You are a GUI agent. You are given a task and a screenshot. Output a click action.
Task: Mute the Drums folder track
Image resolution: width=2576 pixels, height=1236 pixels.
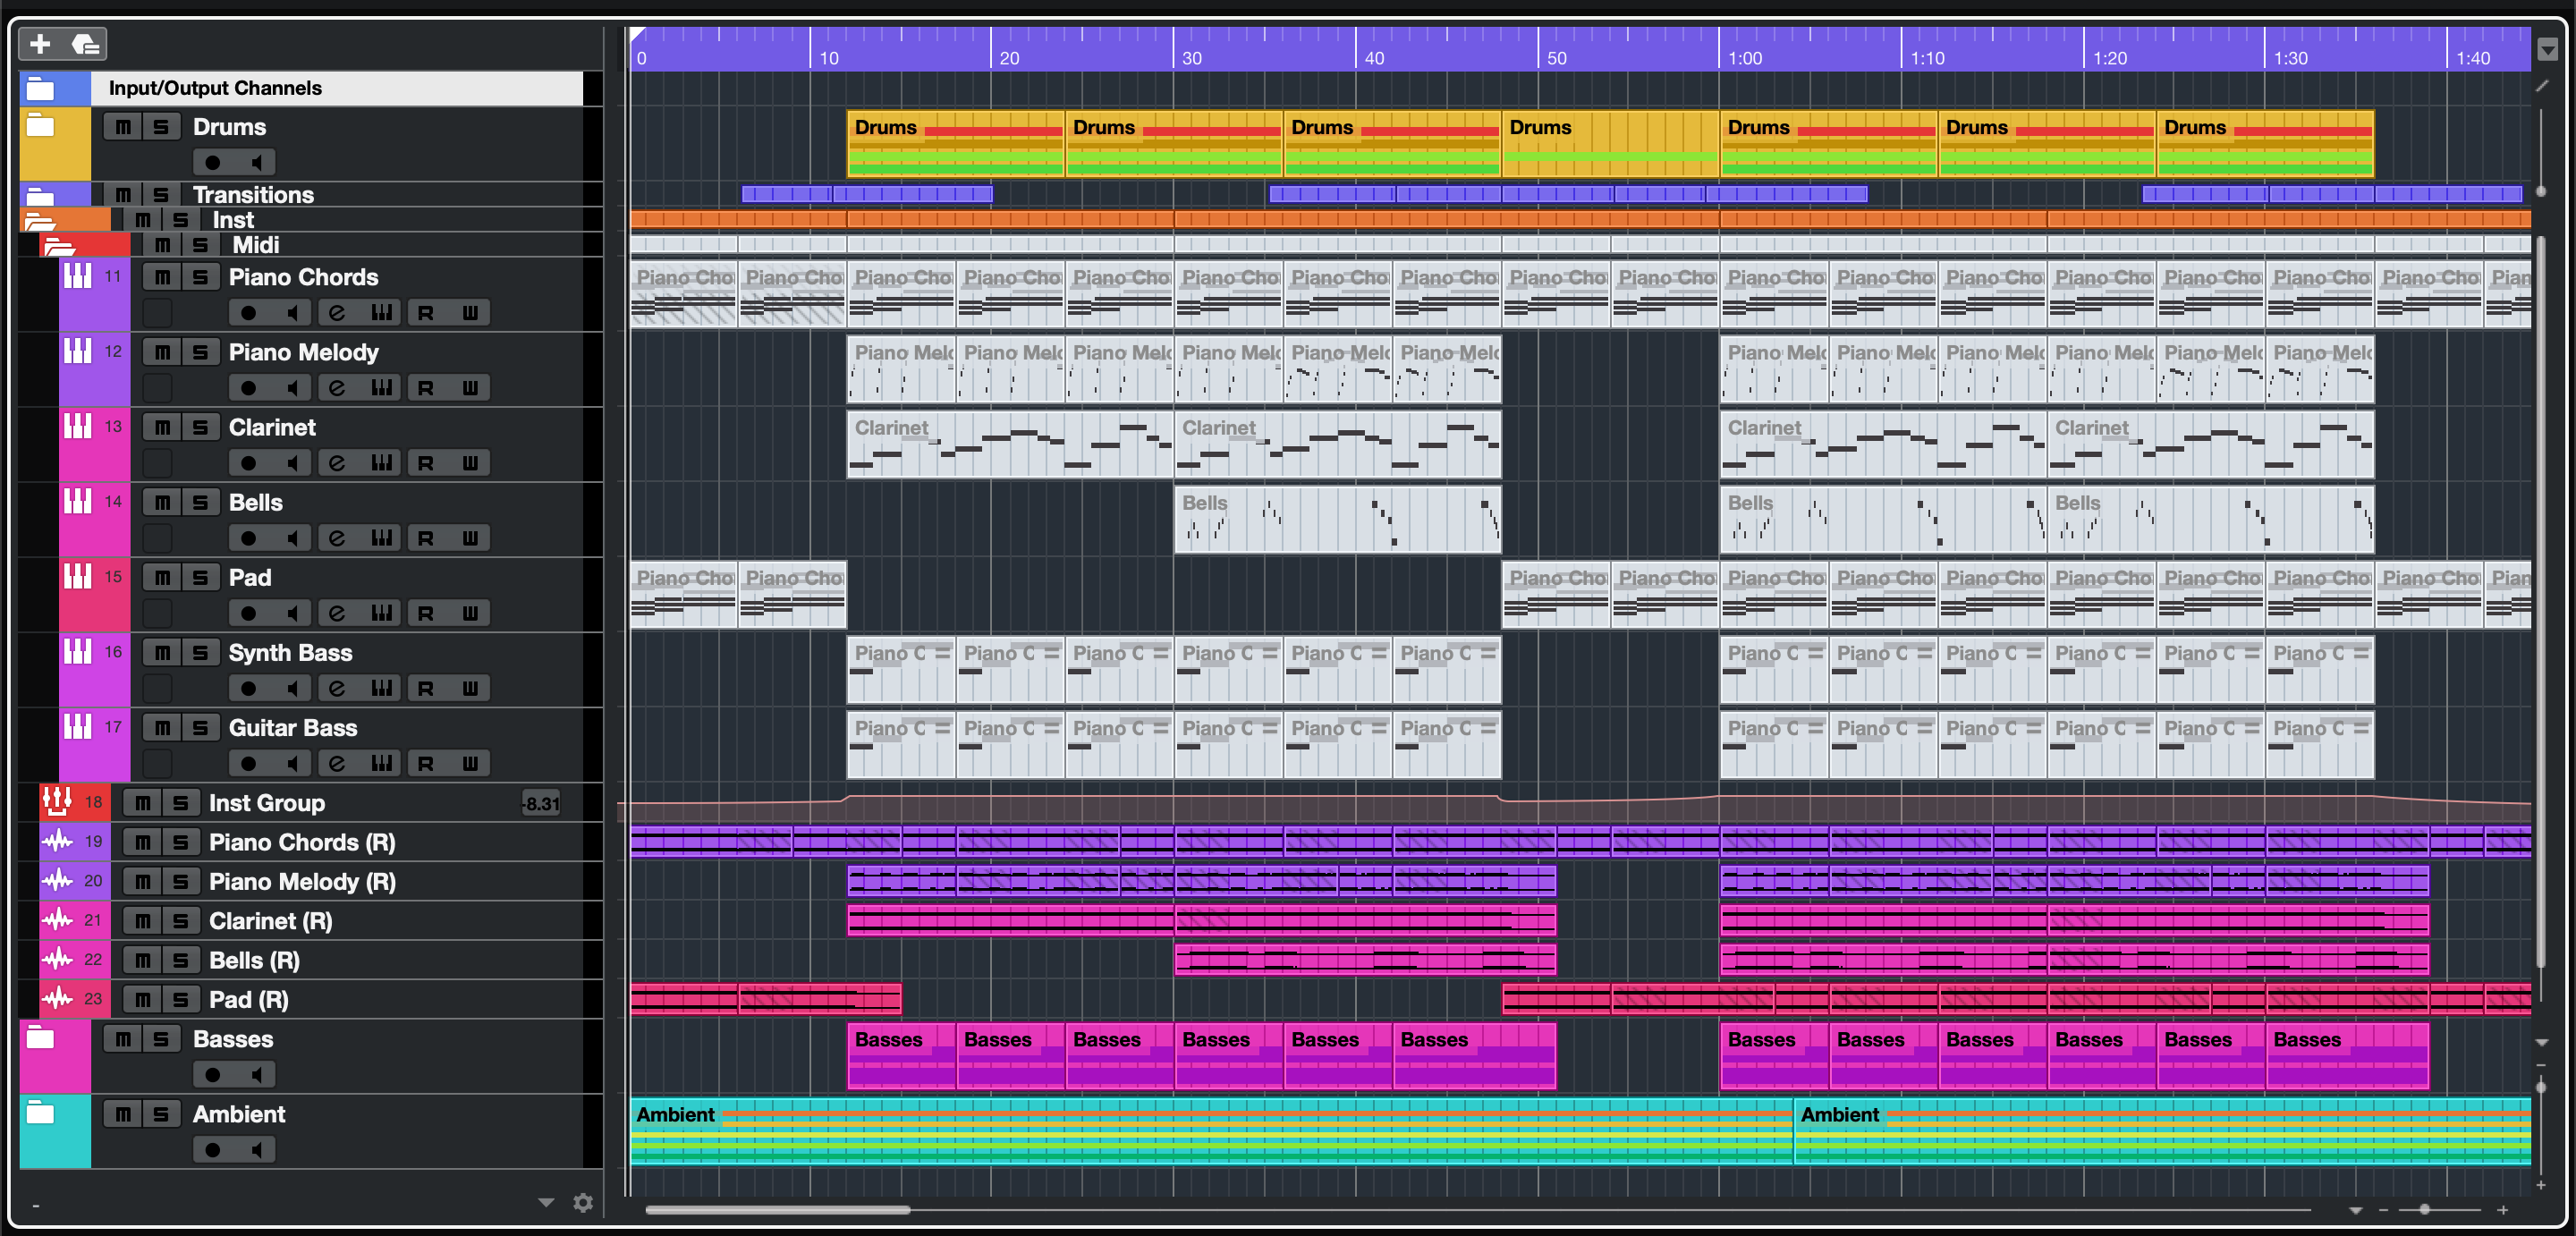coord(123,127)
